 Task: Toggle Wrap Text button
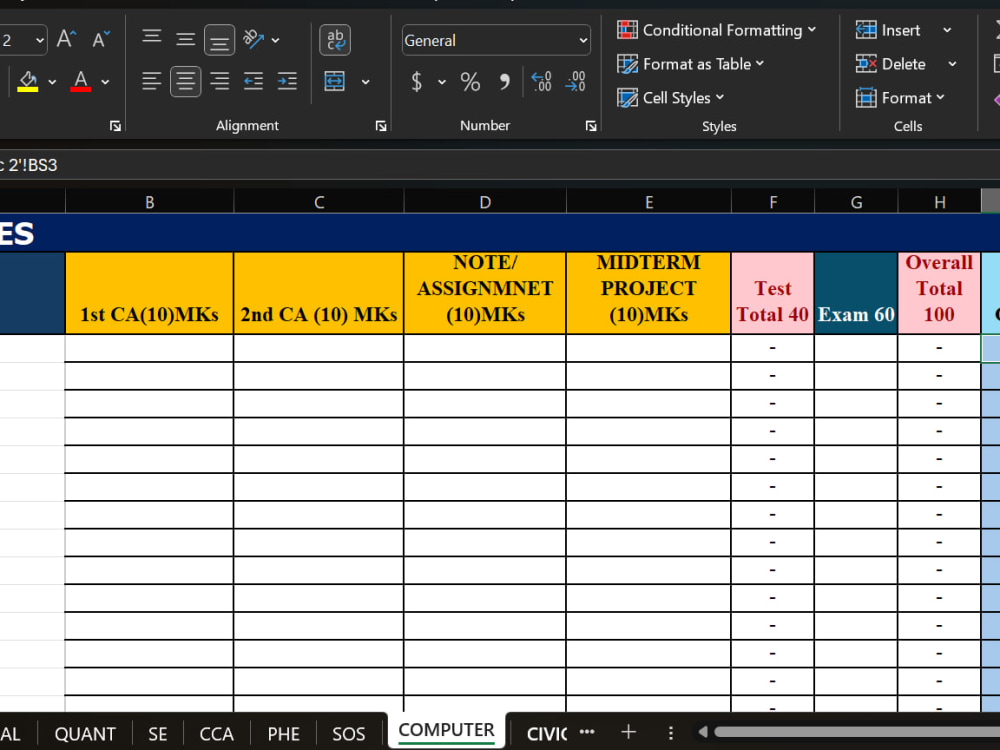(x=335, y=40)
